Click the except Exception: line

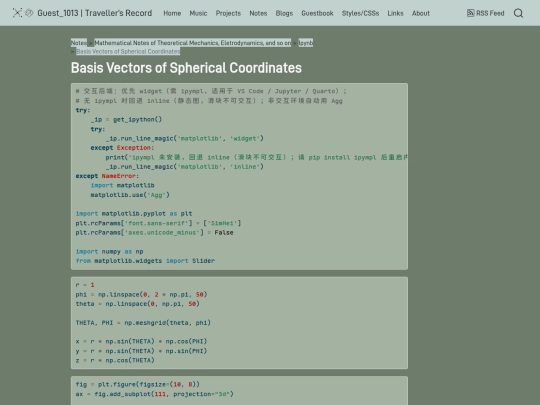pyautogui.click(x=122, y=148)
